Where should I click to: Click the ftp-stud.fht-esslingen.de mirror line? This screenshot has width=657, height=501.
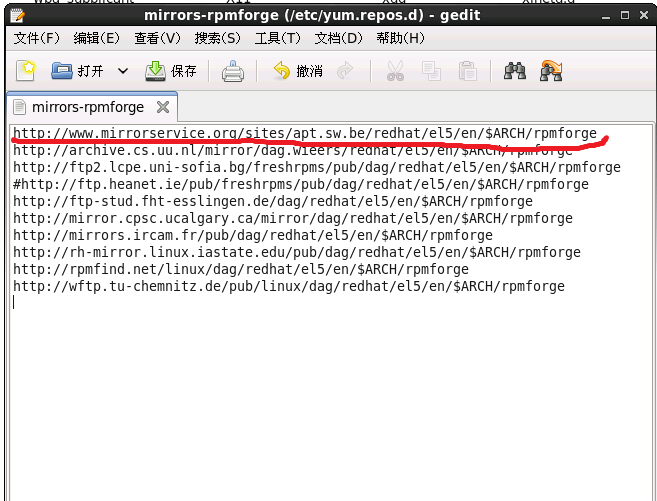pos(273,201)
